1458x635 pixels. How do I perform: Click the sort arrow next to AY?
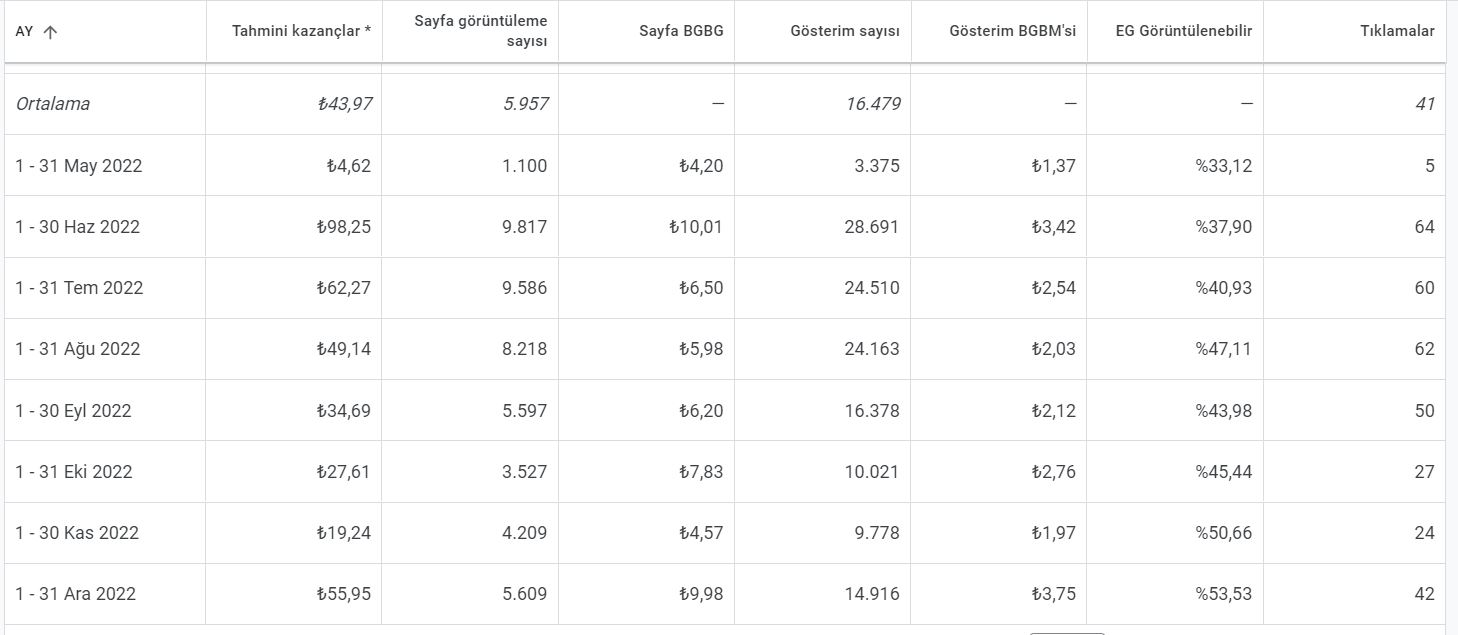tap(50, 31)
